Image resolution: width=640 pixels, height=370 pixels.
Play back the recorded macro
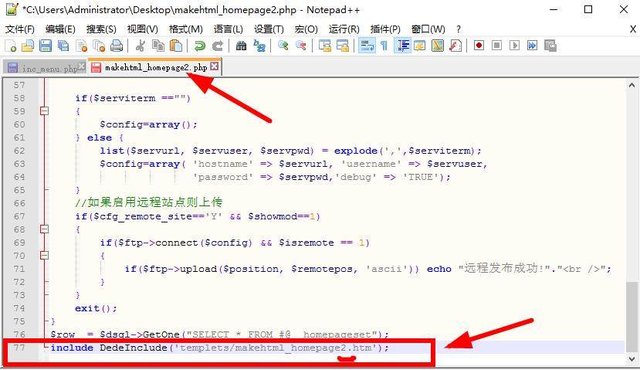coord(514,46)
